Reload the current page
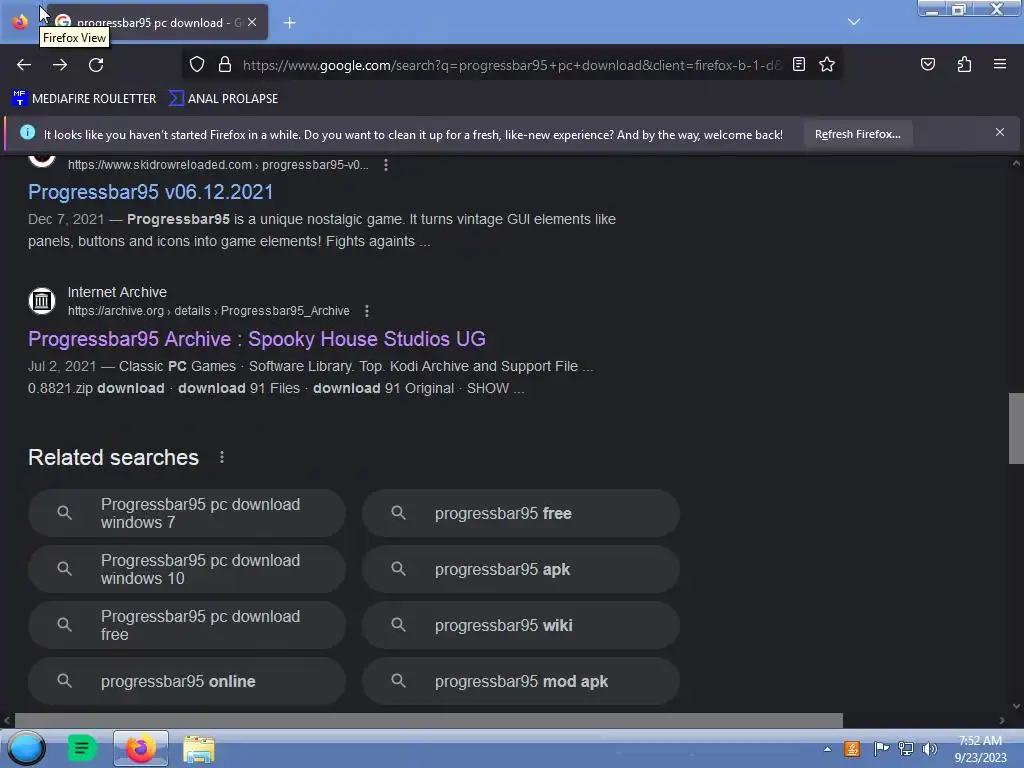 pos(96,65)
